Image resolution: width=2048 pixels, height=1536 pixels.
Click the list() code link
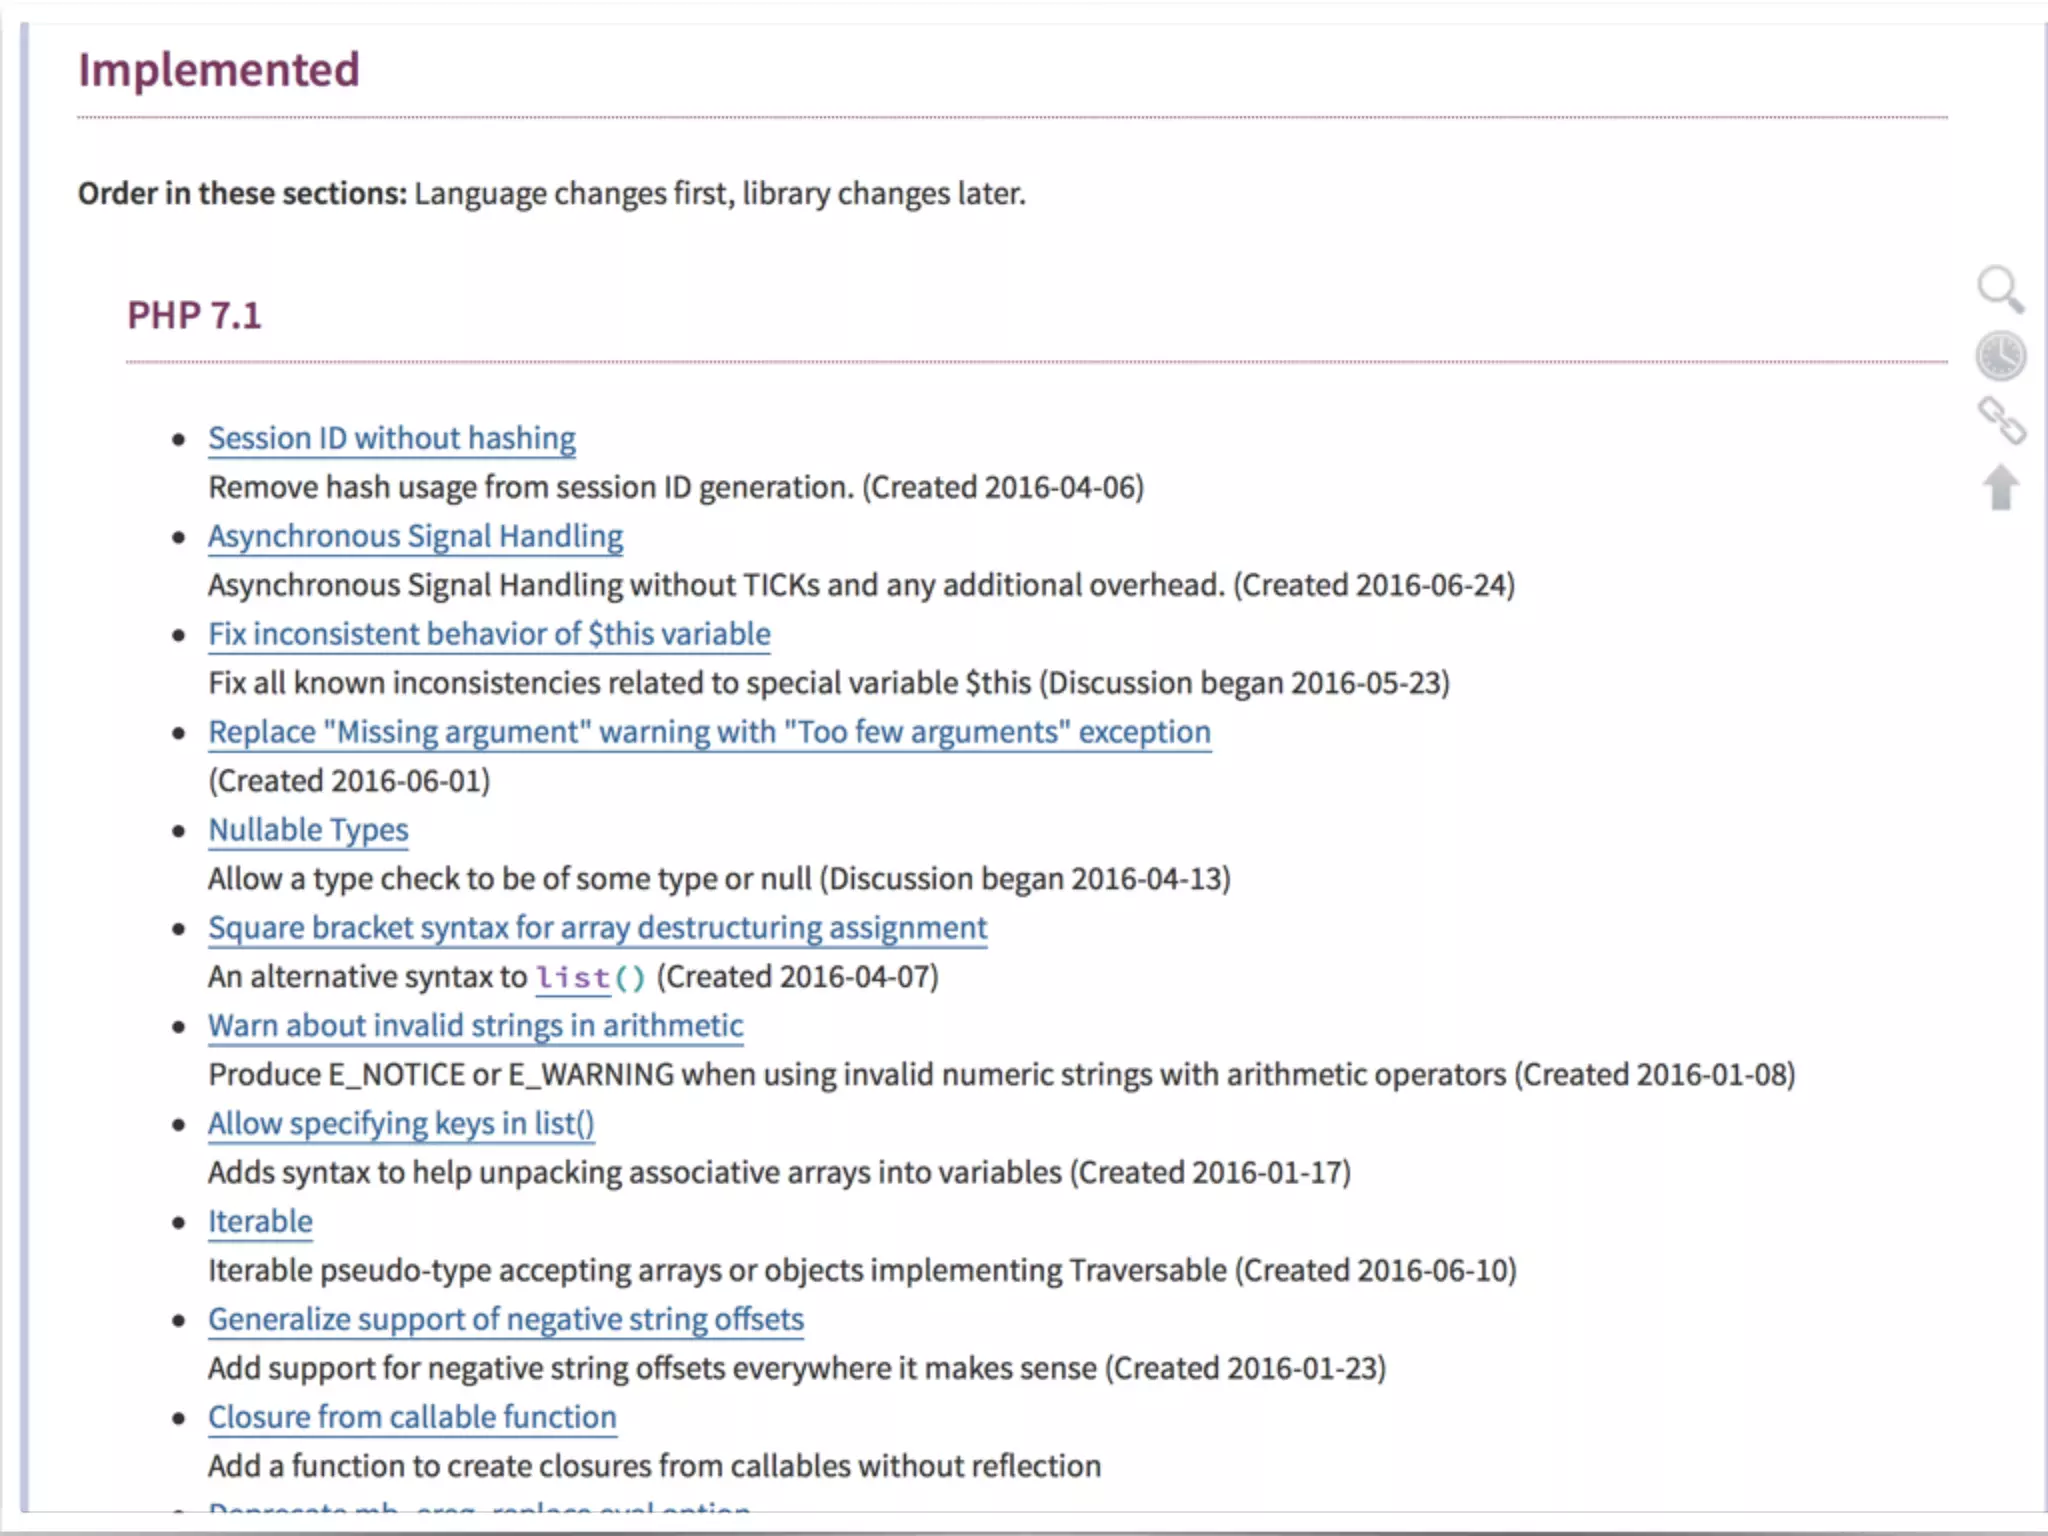[x=573, y=977]
